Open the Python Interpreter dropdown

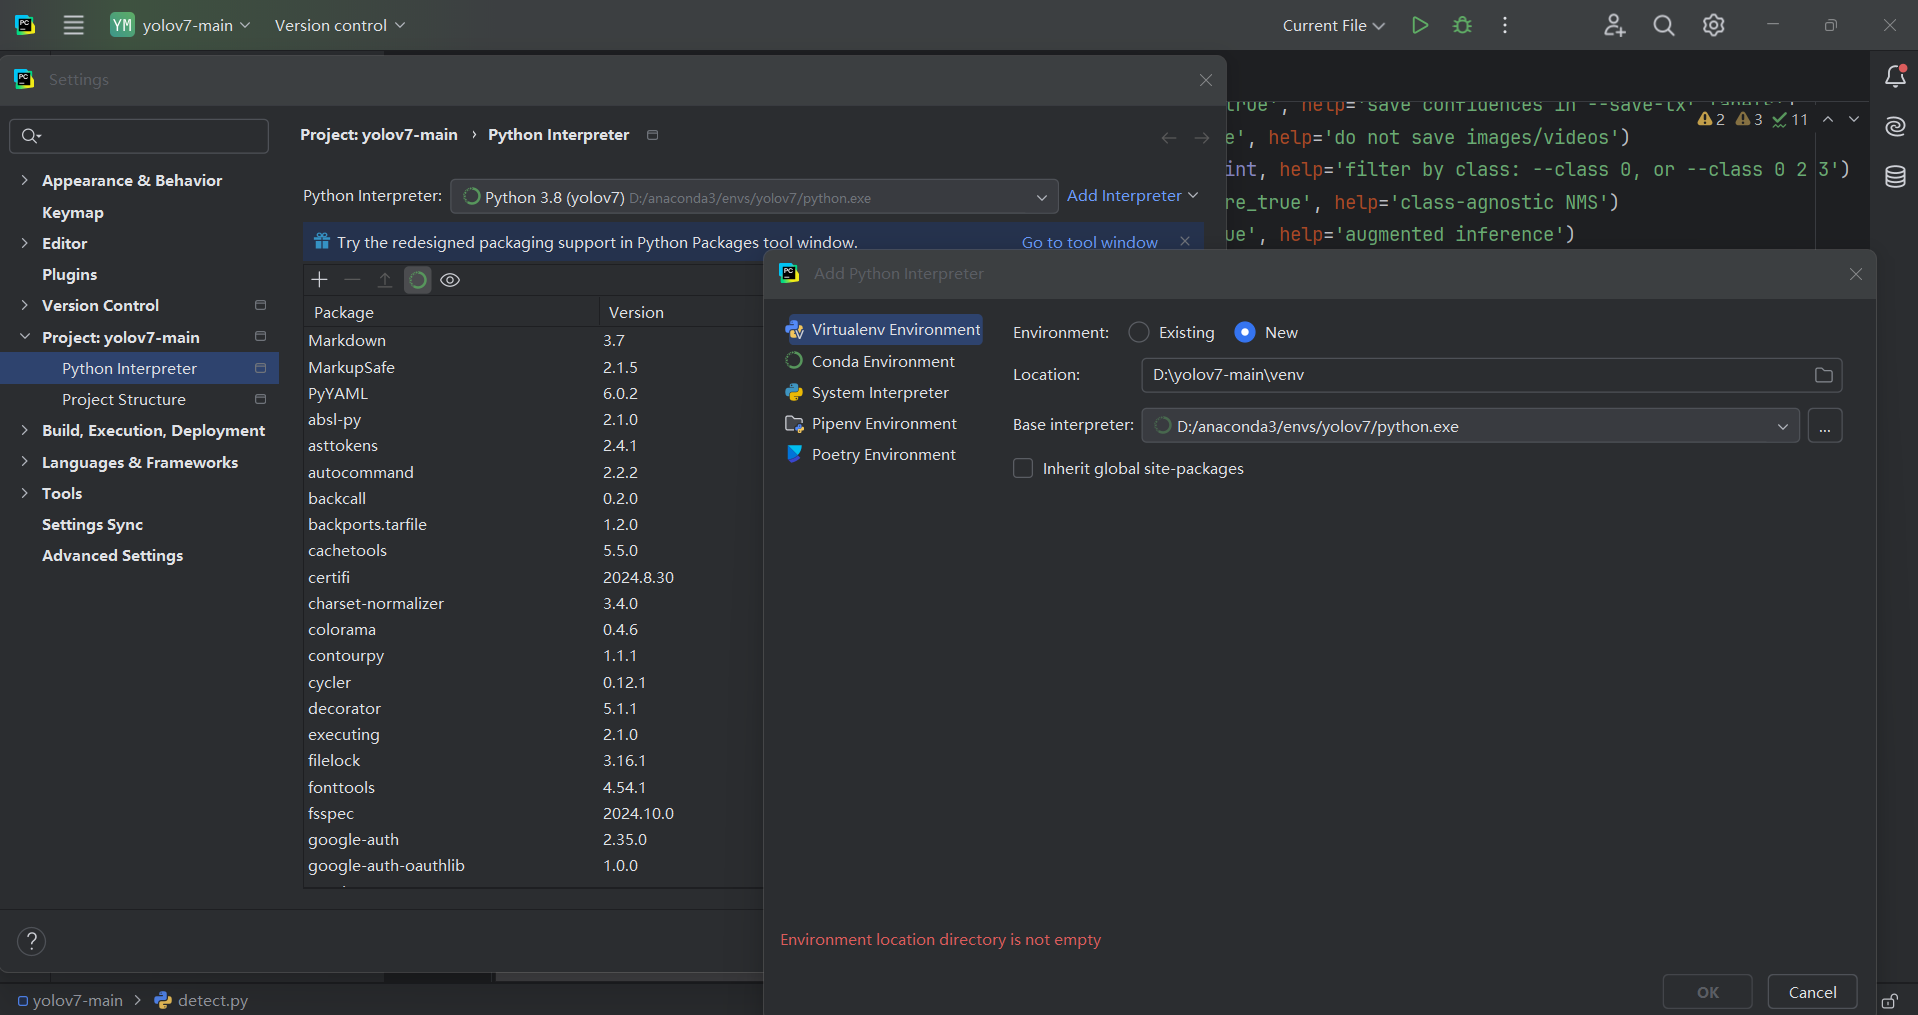pos(754,197)
